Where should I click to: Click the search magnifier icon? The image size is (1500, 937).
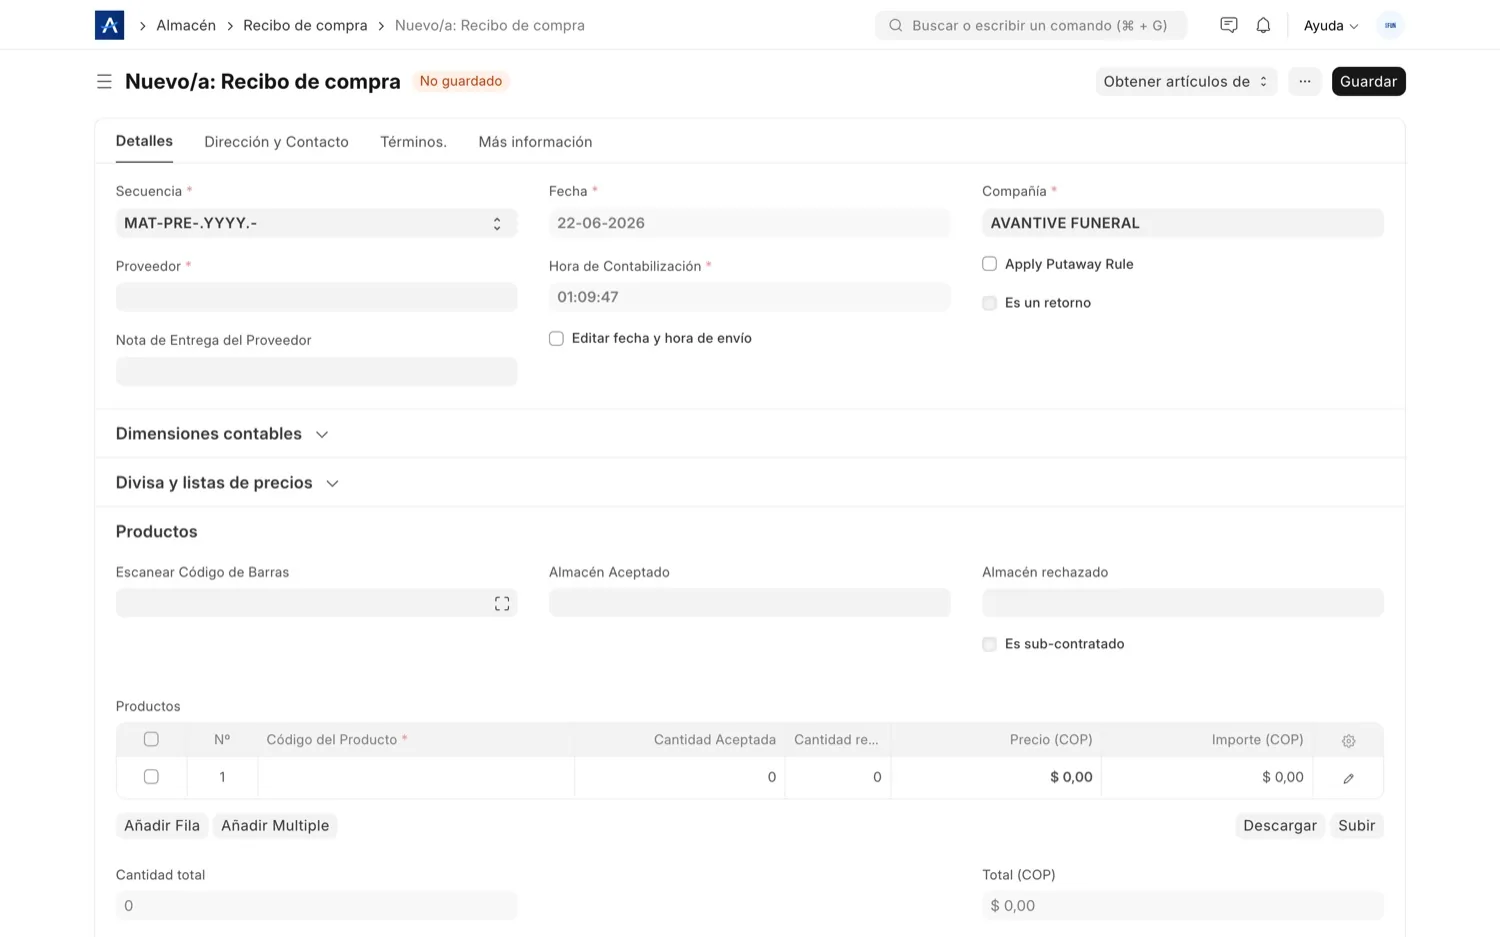[896, 25]
